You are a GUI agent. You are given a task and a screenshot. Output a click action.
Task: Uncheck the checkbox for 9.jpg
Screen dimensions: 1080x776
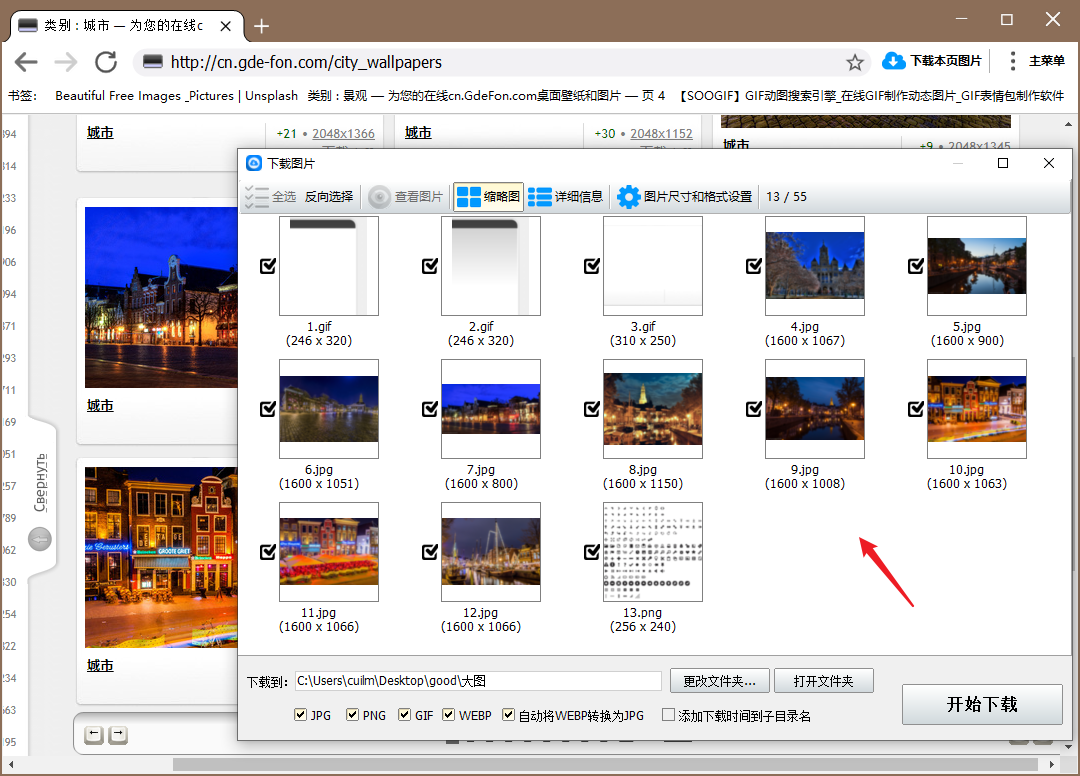point(754,409)
